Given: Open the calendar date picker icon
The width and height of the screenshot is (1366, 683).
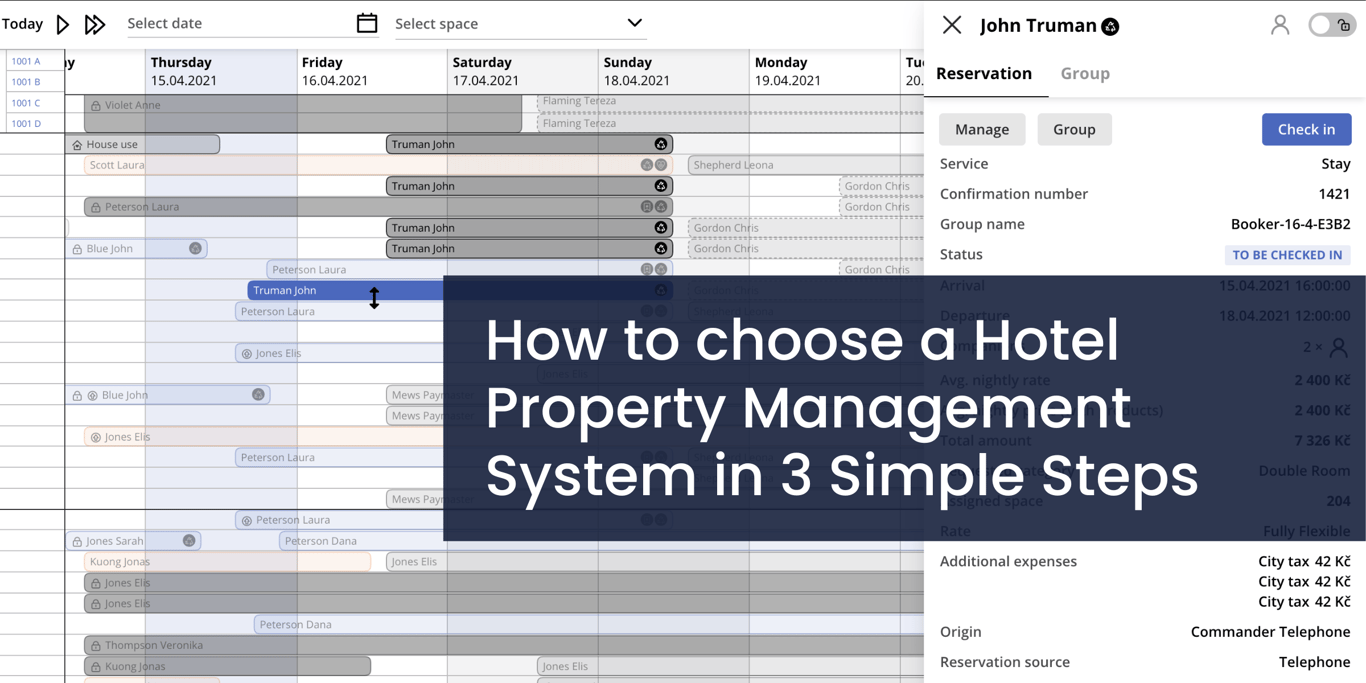Looking at the screenshot, I should click(x=366, y=22).
